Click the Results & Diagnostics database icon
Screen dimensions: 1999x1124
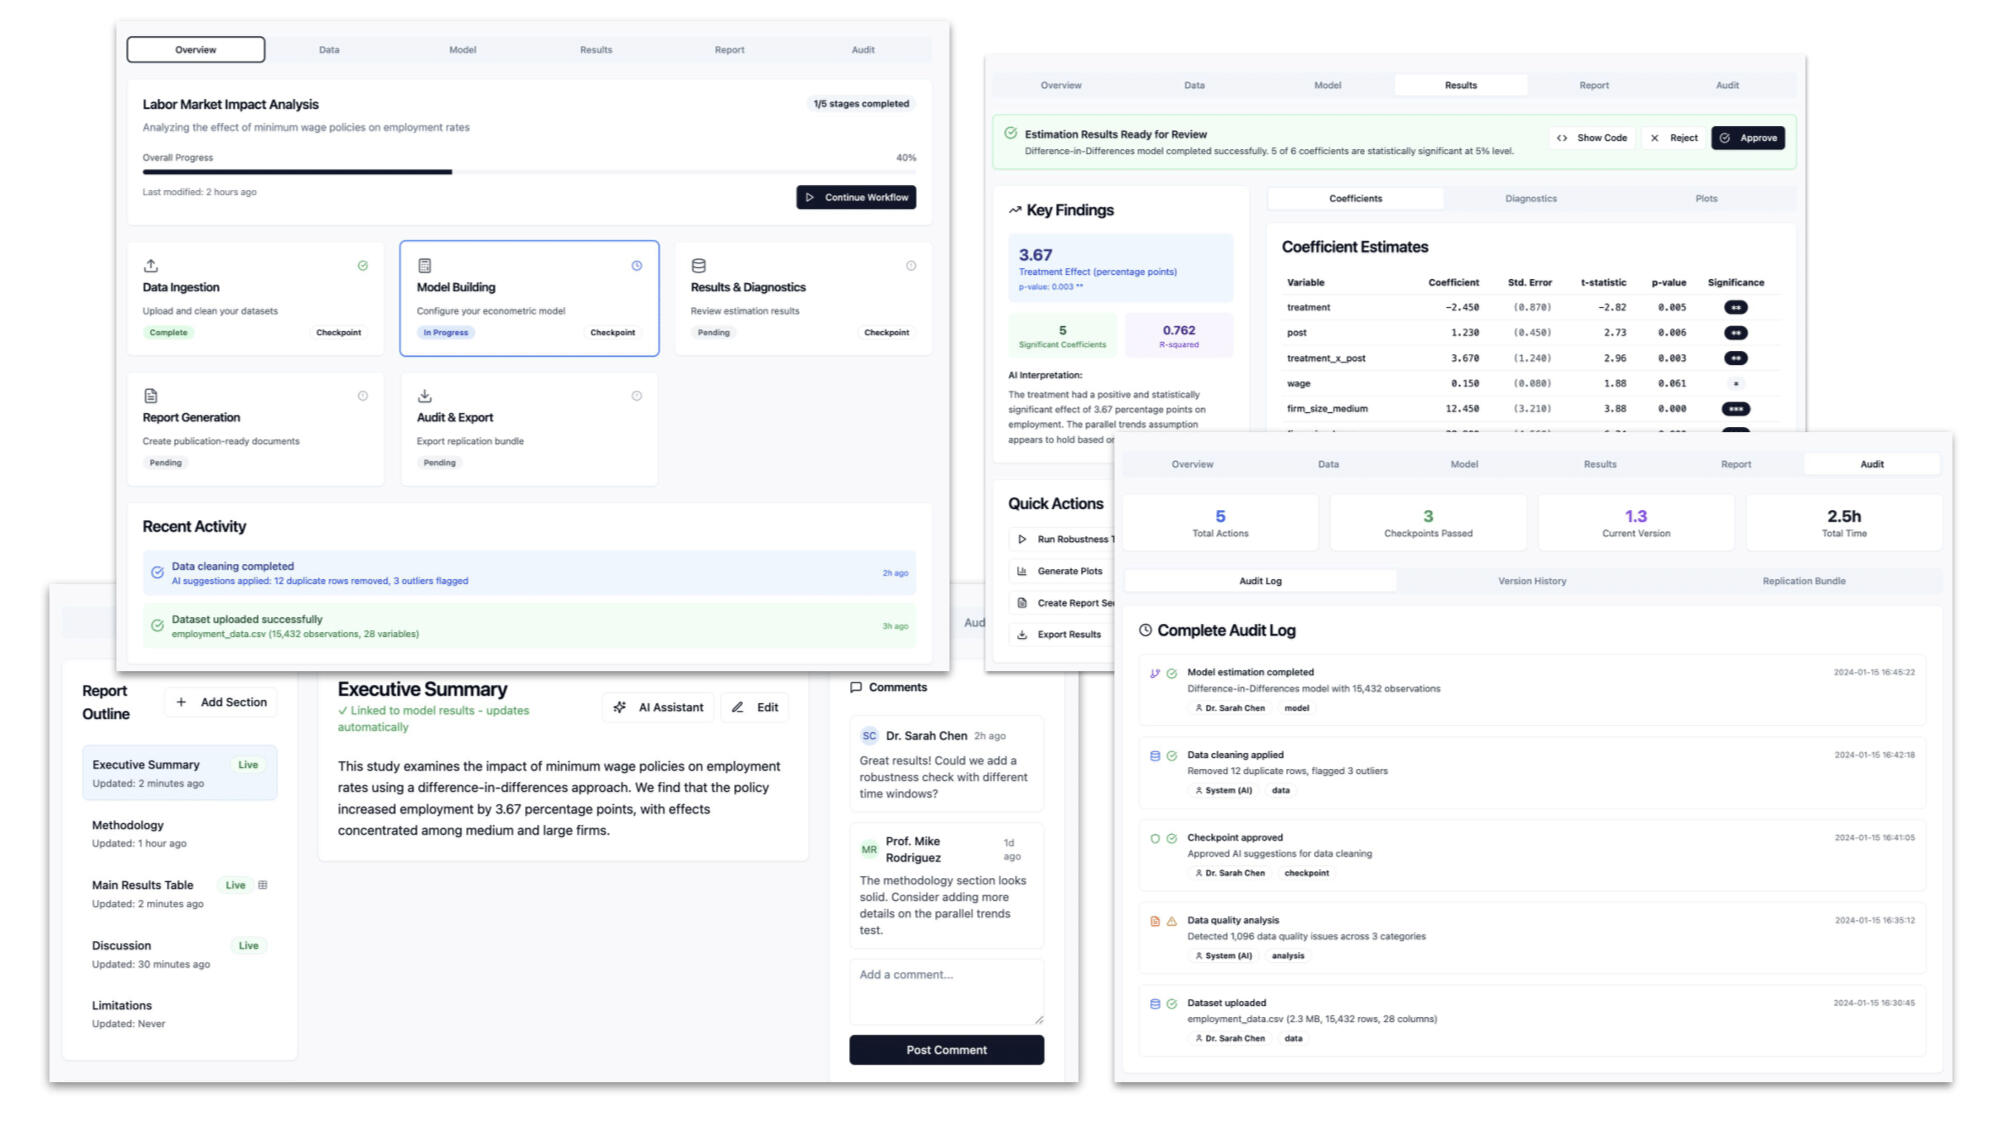(x=699, y=266)
